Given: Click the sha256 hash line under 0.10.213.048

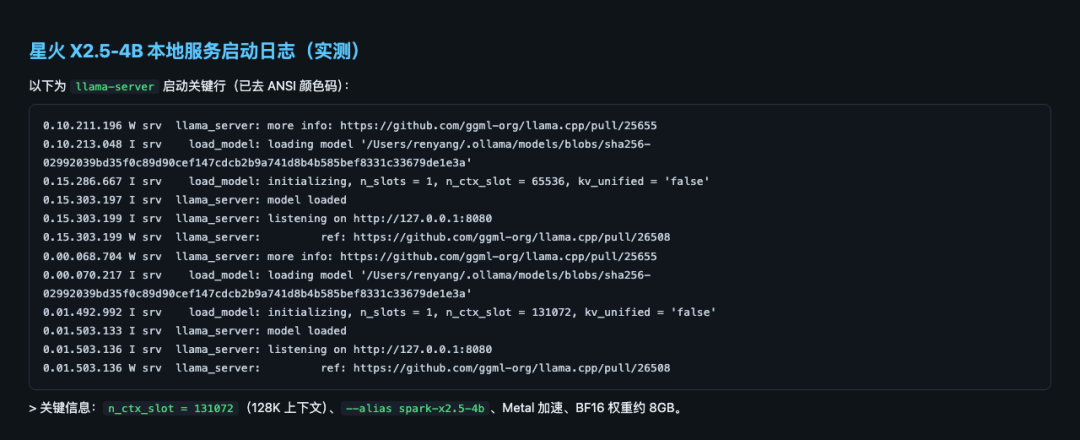Looking at the screenshot, I should point(258,163).
